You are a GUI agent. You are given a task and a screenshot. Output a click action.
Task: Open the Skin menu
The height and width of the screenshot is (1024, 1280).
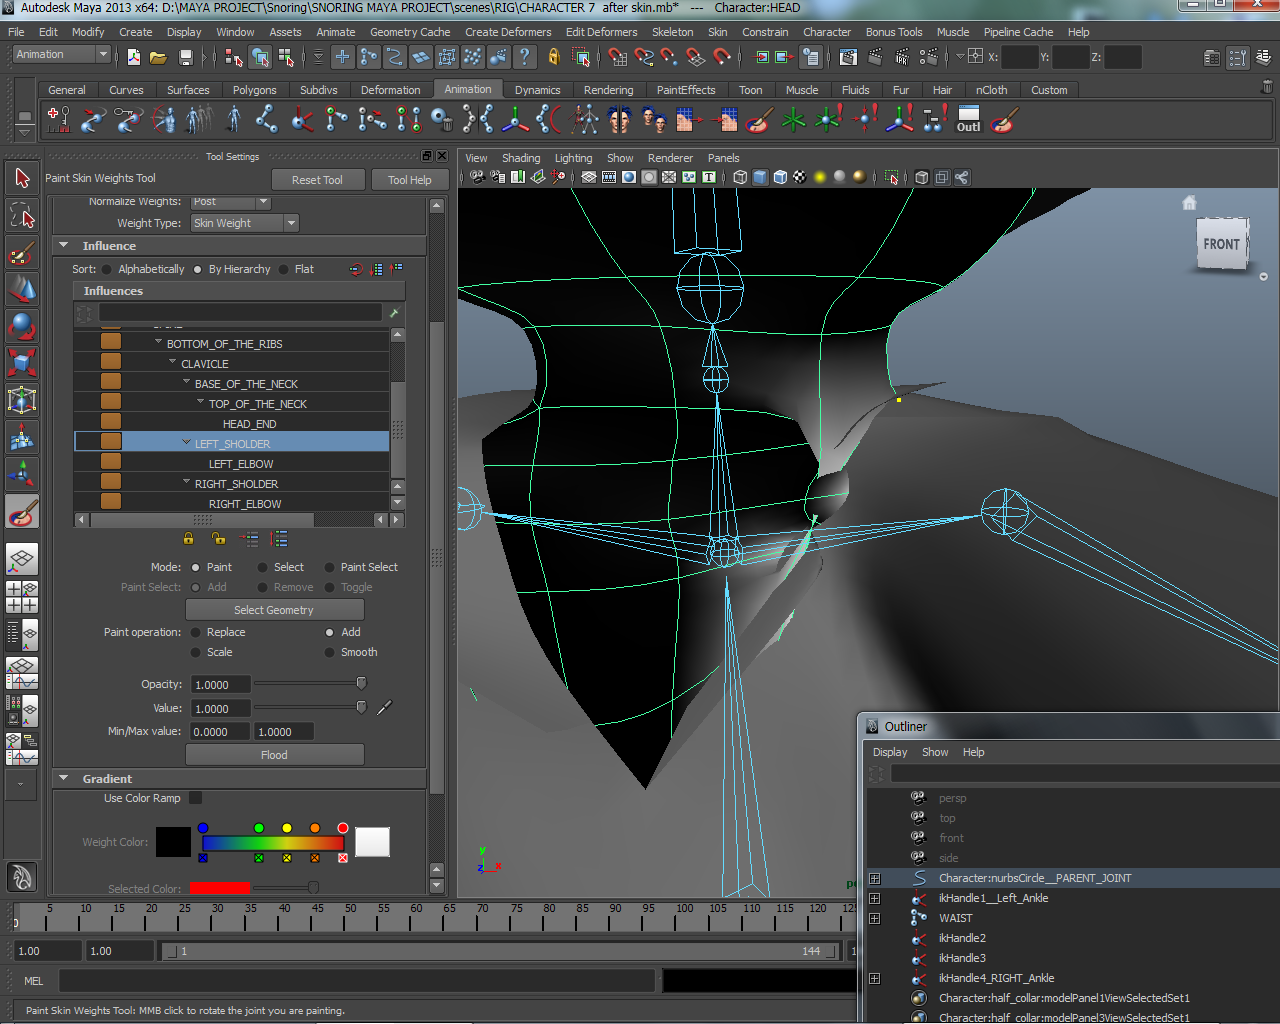(717, 32)
